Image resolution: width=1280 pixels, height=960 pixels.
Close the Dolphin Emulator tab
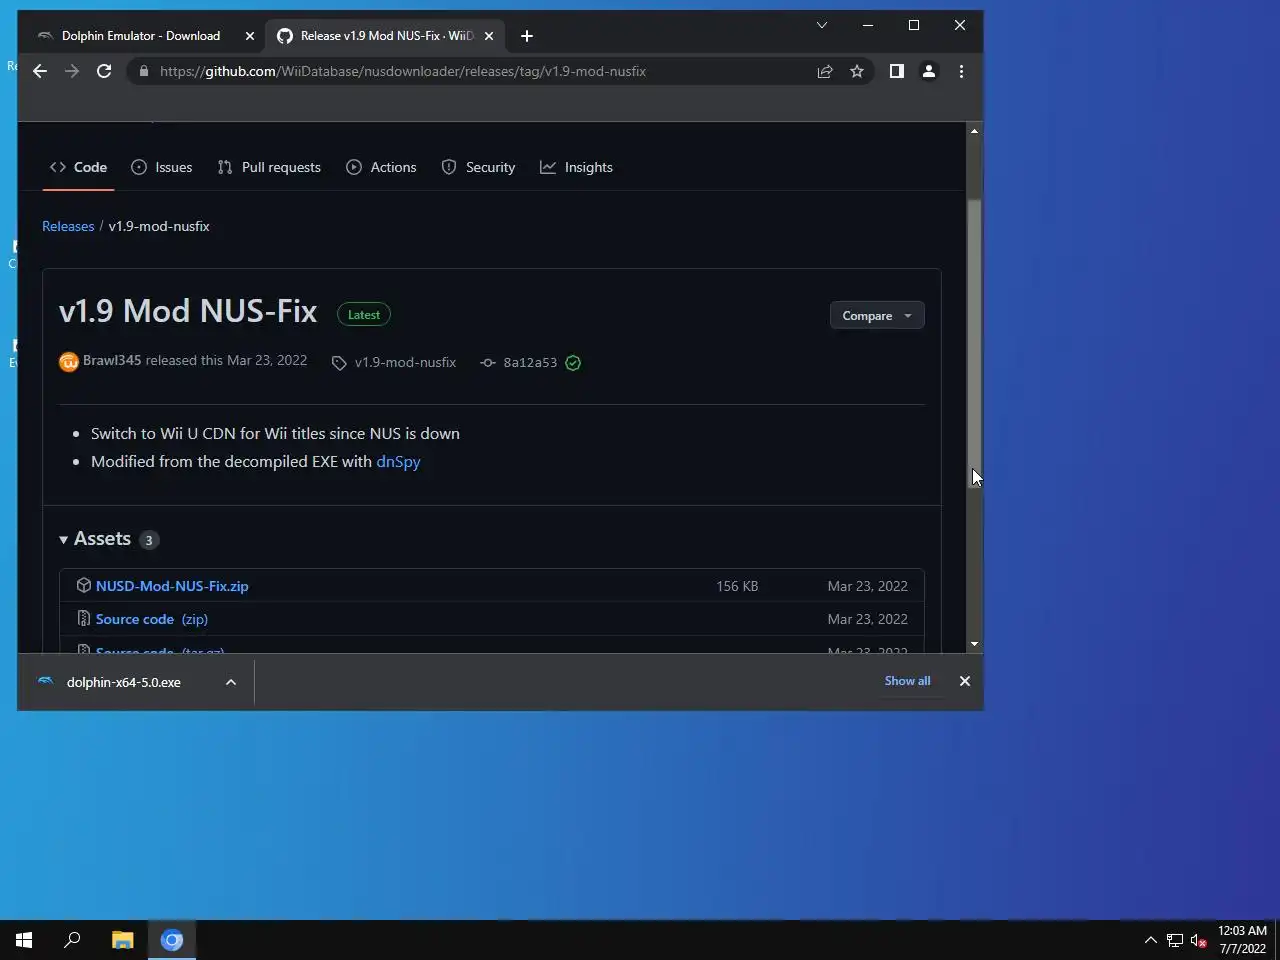[250, 36]
